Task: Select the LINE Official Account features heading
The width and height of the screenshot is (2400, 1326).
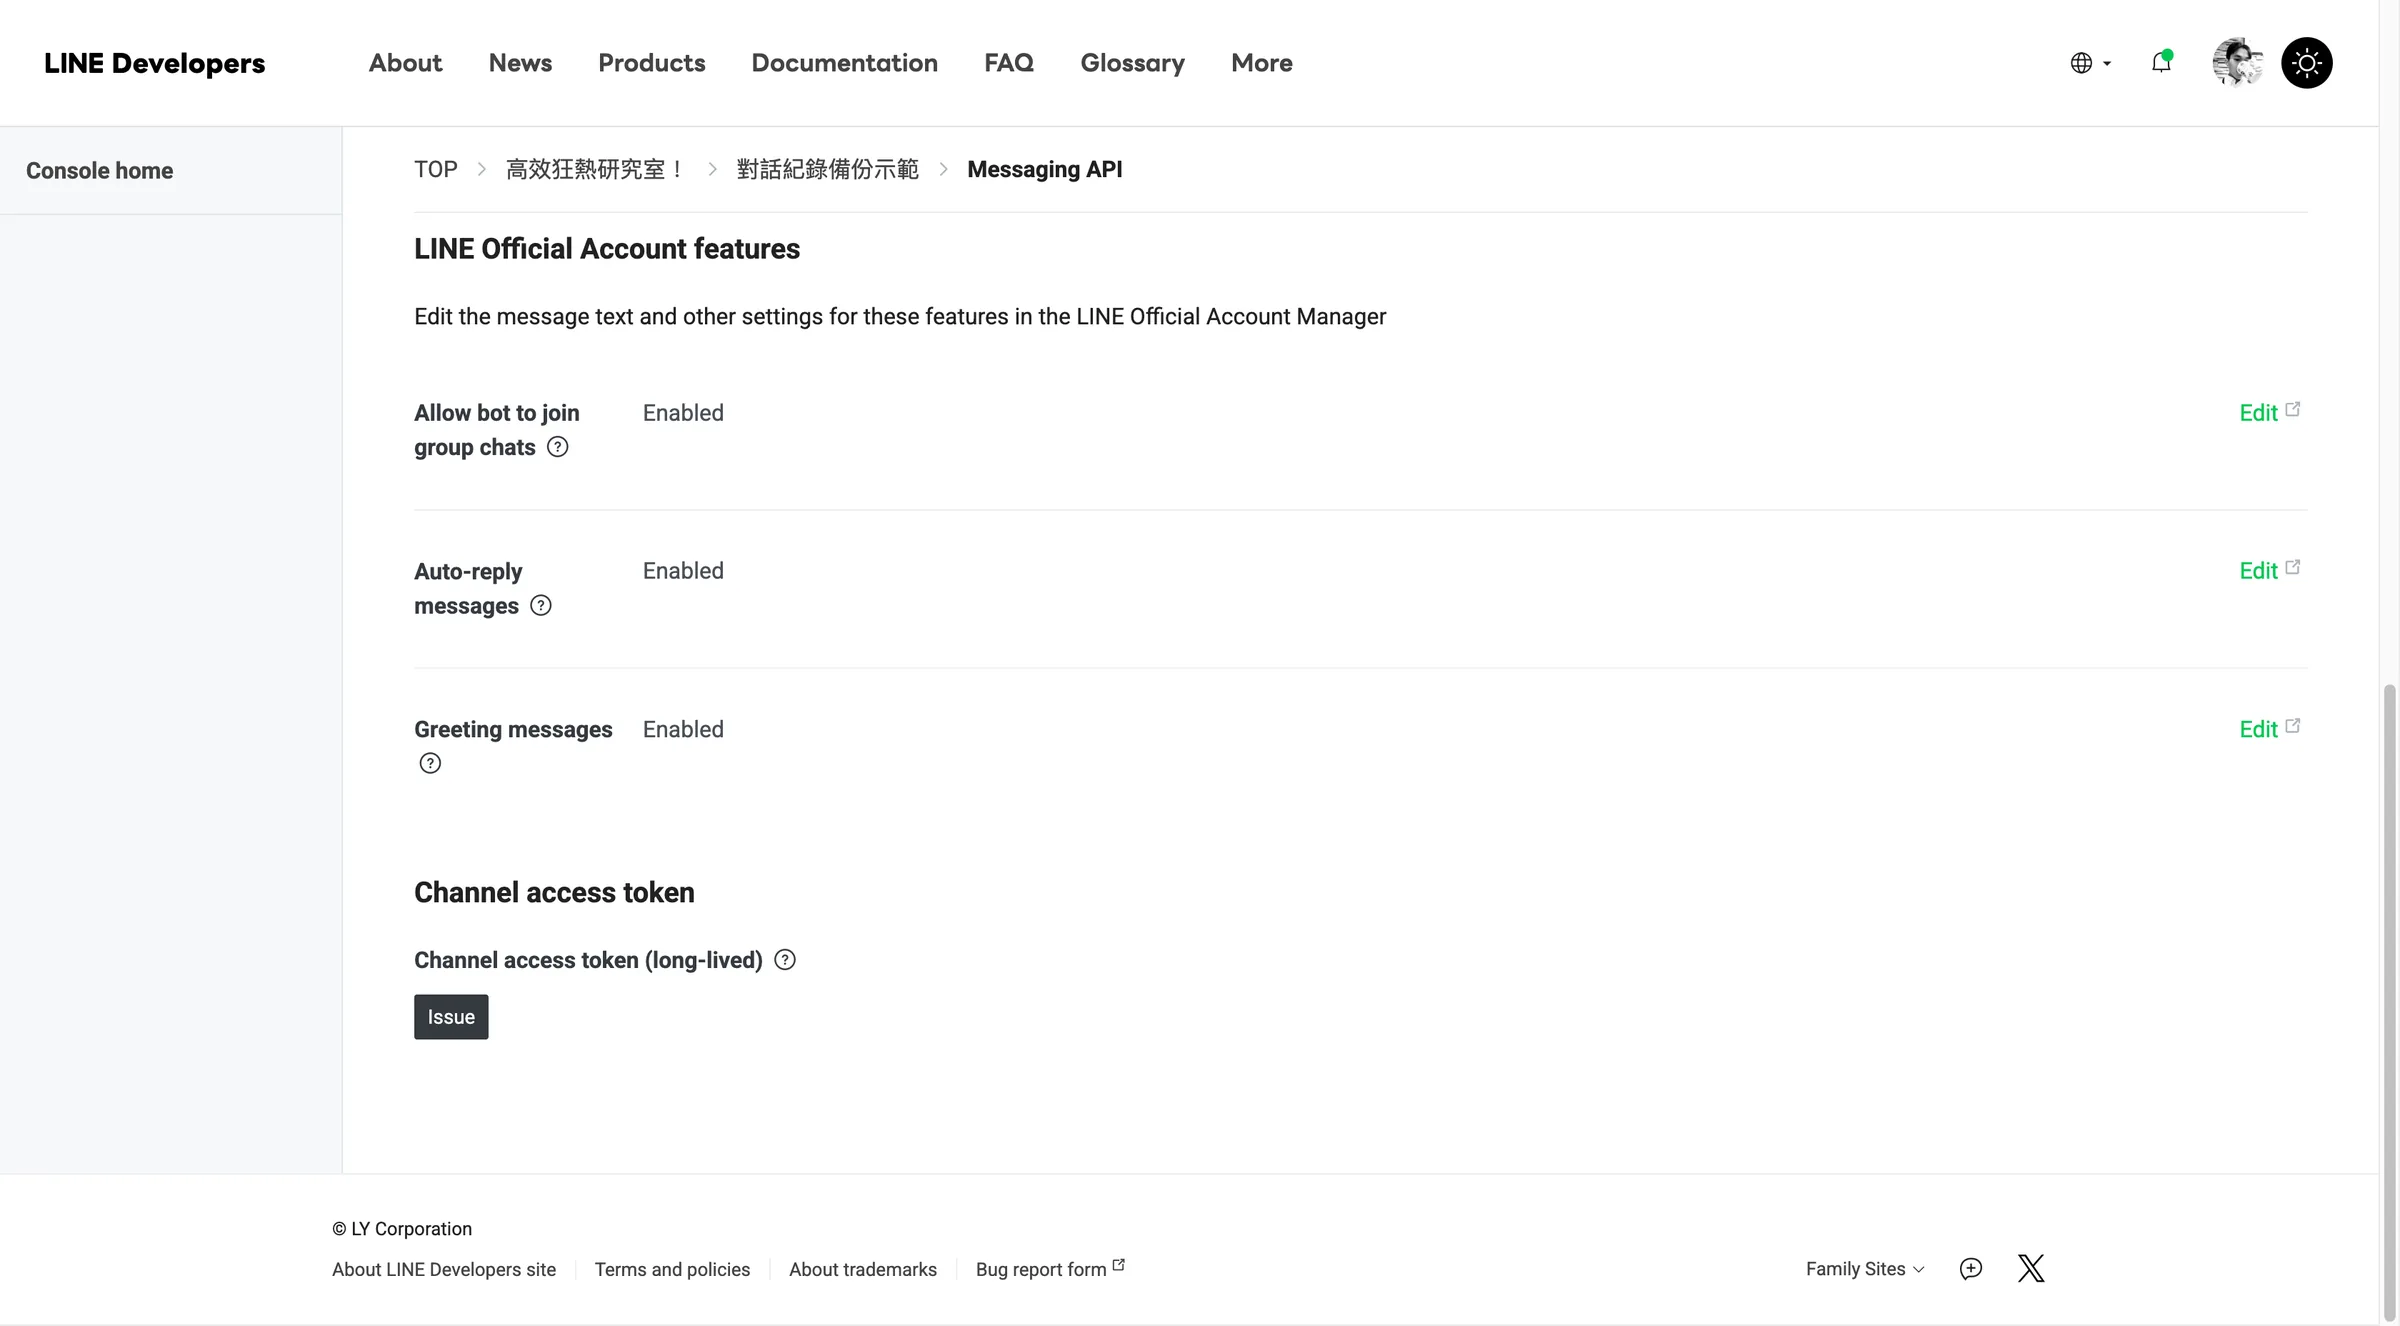Action: tap(607, 249)
